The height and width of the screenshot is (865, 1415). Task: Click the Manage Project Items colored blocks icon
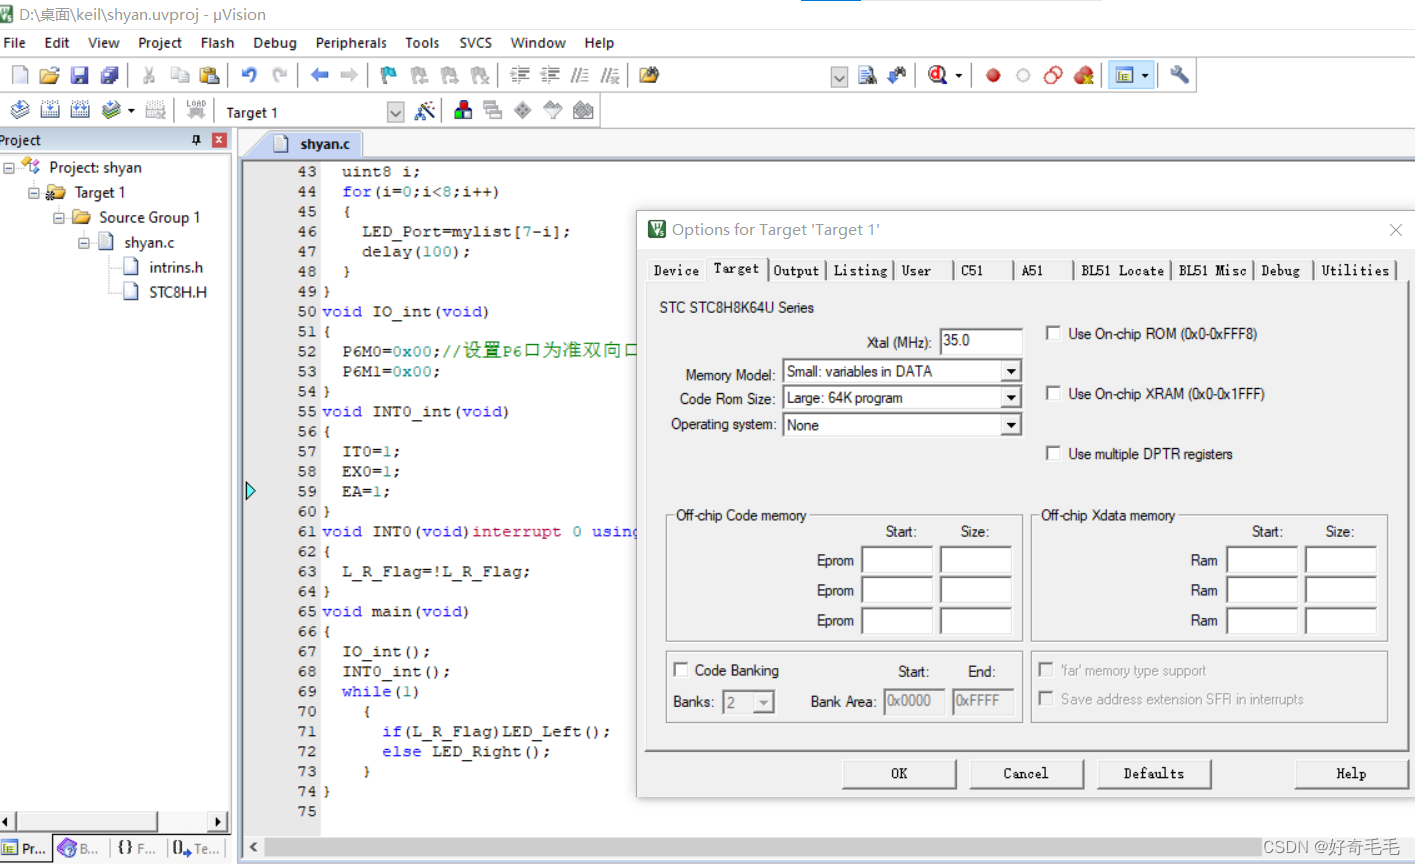[463, 111]
